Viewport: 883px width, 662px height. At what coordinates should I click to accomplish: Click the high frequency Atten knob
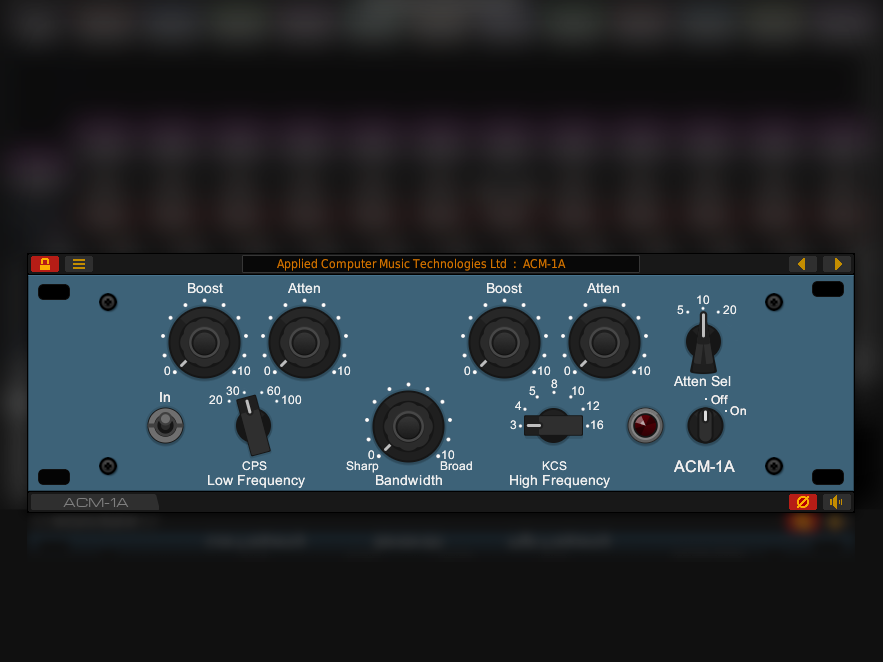604,343
